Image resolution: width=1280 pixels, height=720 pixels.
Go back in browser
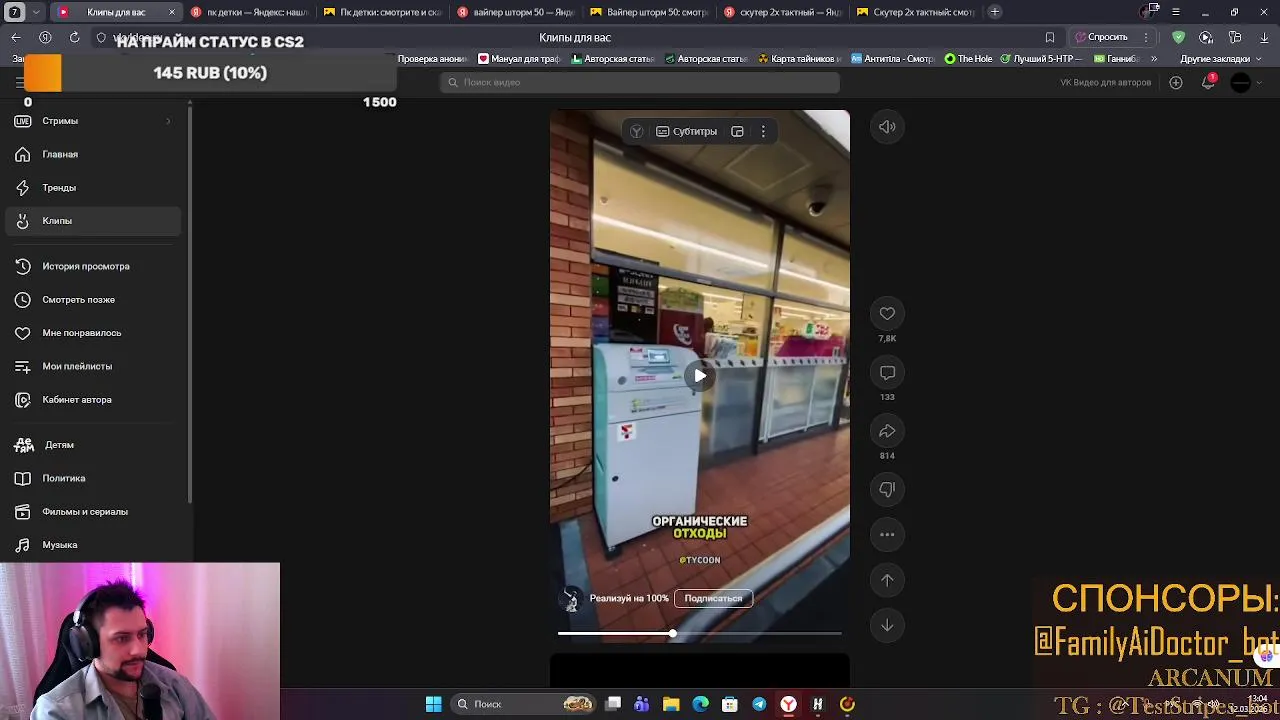(16, 37)
